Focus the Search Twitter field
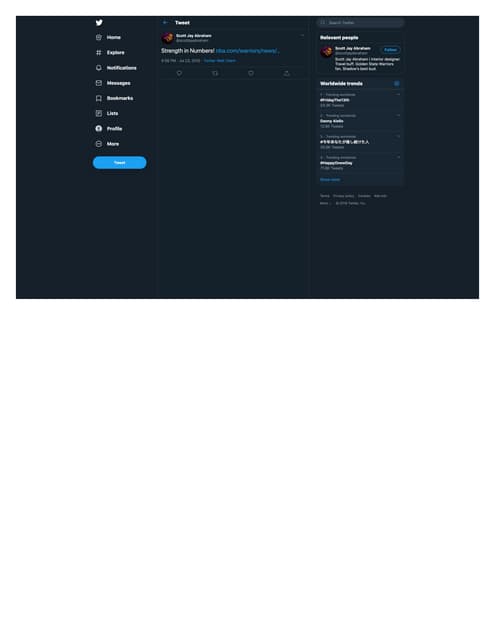 point(360,22)
